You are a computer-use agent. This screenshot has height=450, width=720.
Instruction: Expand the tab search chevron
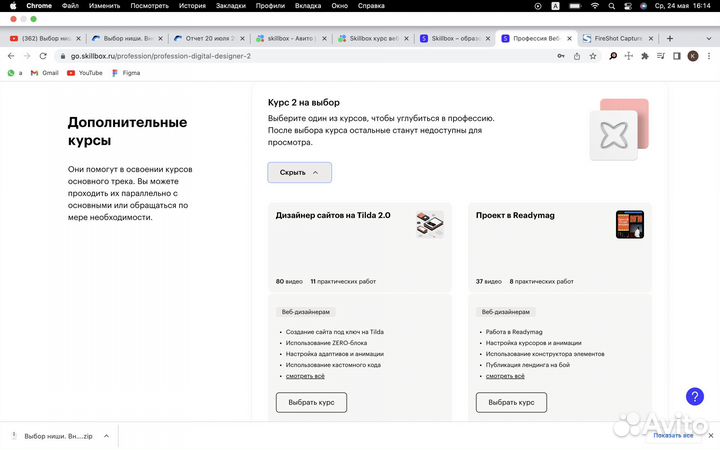click(x=709, y=39)
